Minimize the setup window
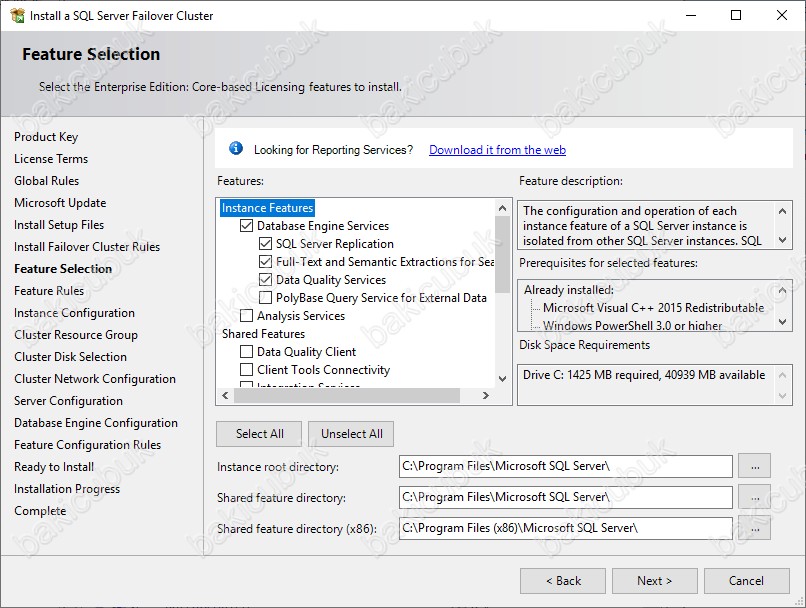This screenshot has height=608, width=806. [x=691, y=15]
